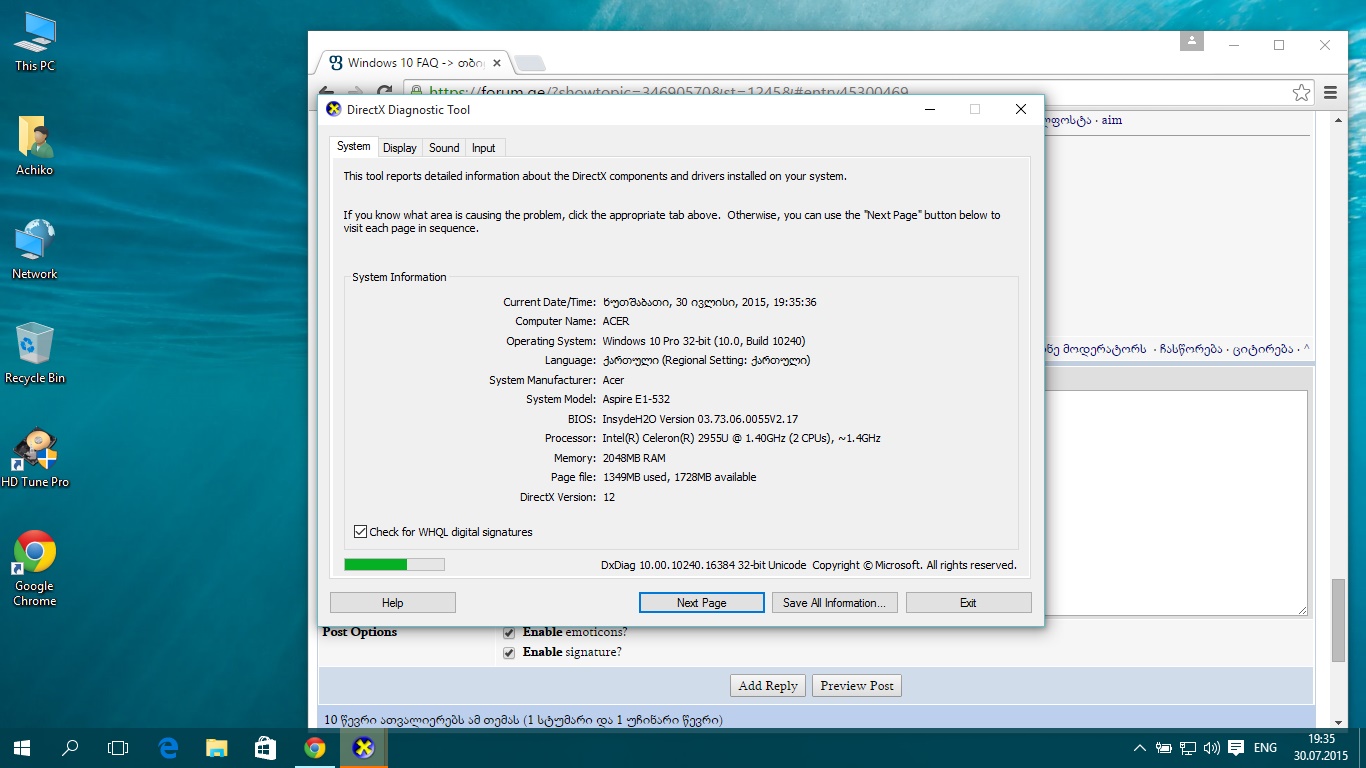Screen dimensions: 1366x768
Task: Click the Exit button in DxDiag
Action: 968,603
